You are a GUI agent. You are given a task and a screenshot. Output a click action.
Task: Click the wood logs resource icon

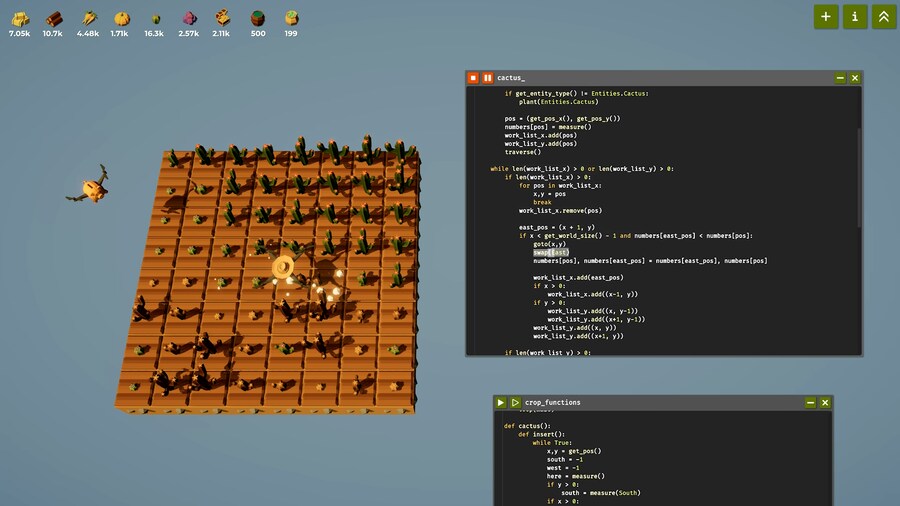[x=53, y=18]
